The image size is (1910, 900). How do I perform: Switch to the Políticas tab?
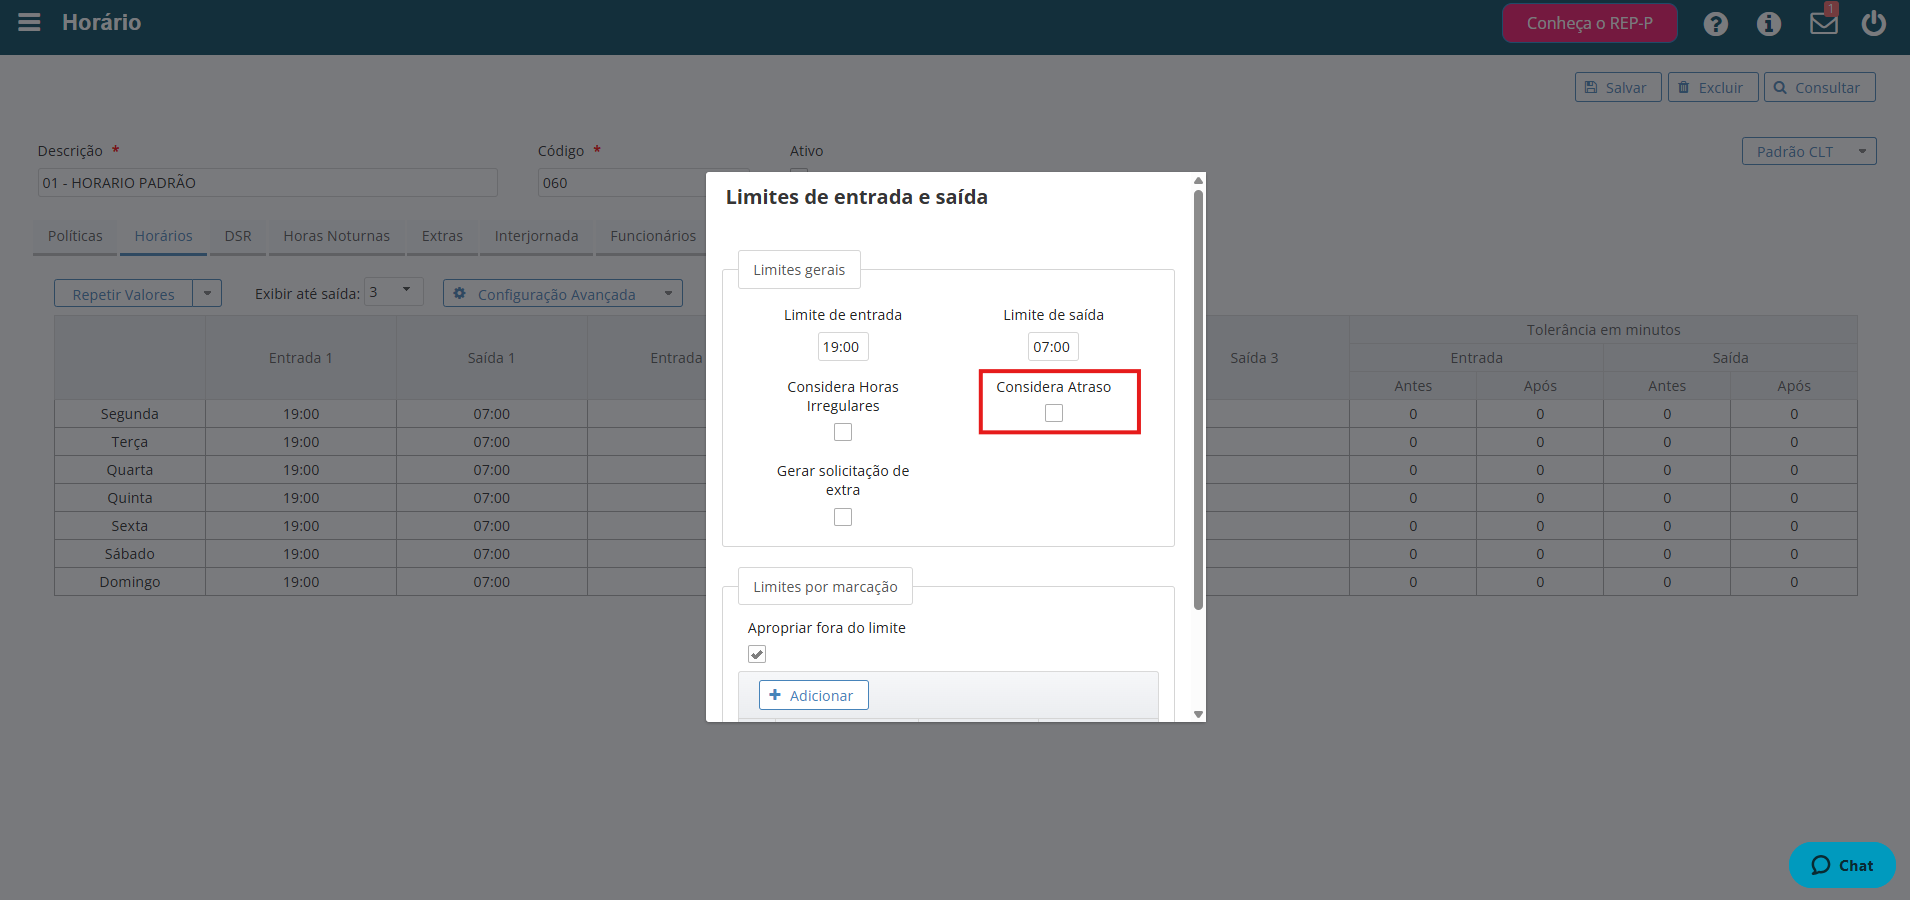tap(75, 236)
